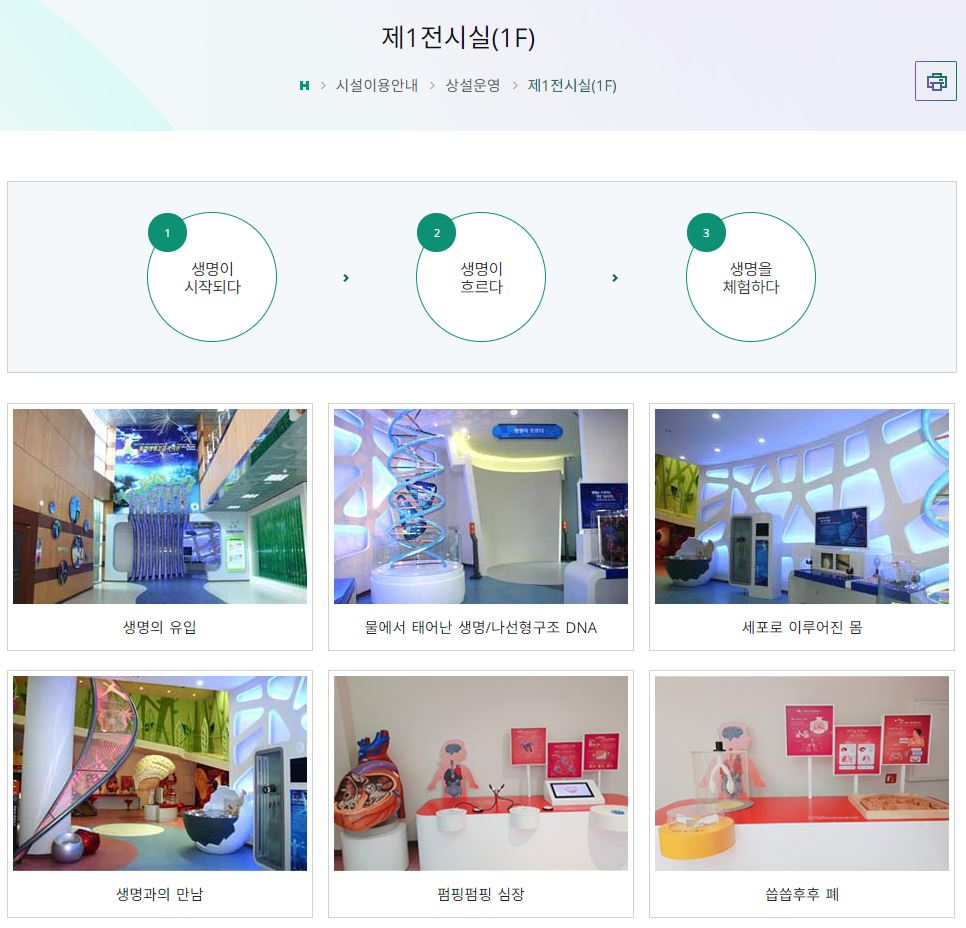Click the arrow between steps 2 and 3
Screen dimensions: 966x928
(x=615, y=278)
